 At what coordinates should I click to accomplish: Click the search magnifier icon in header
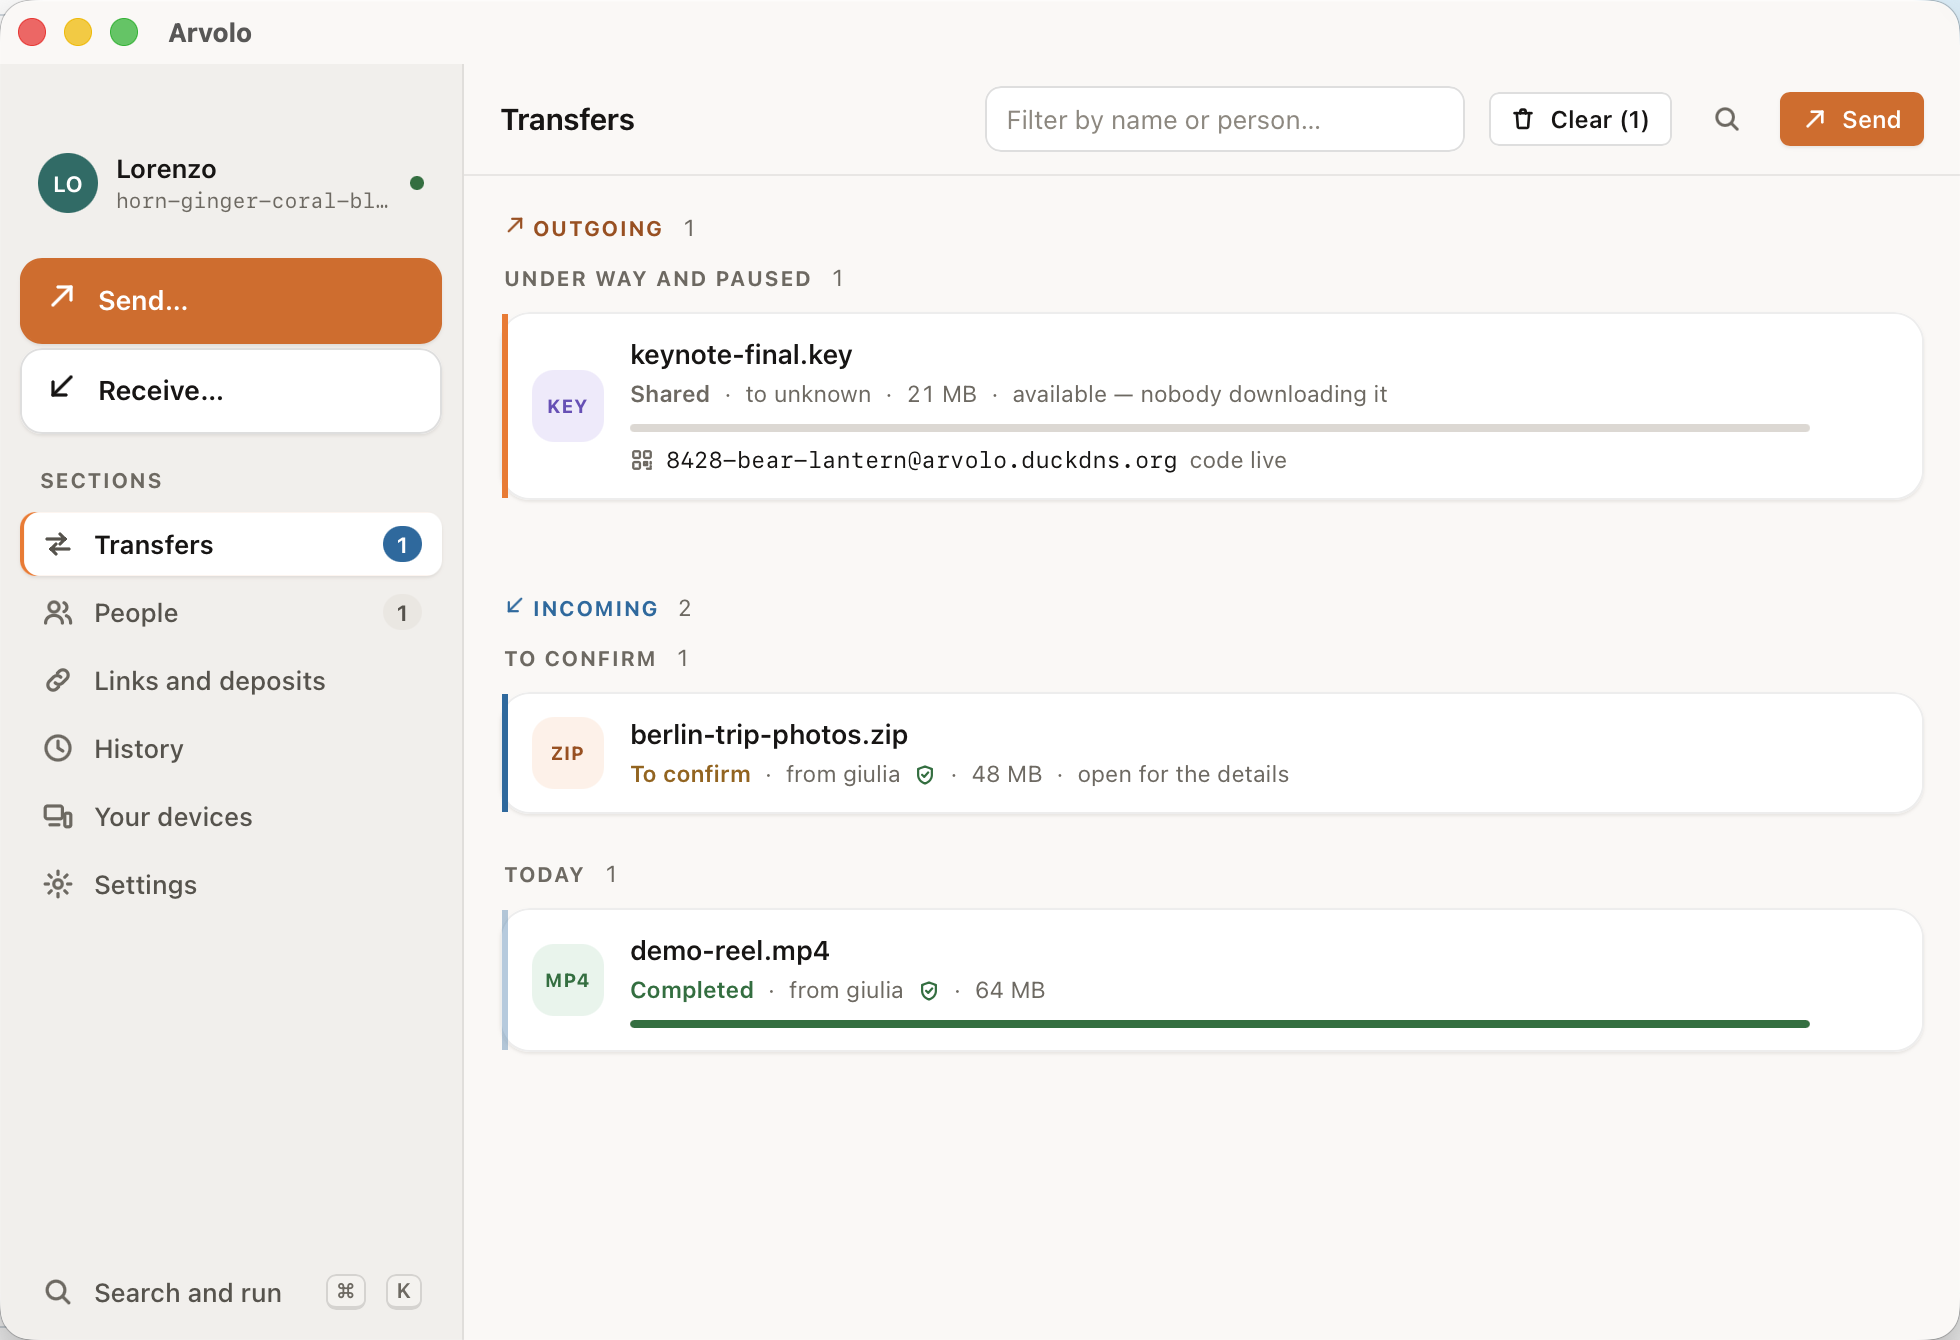coord(1726,120)
